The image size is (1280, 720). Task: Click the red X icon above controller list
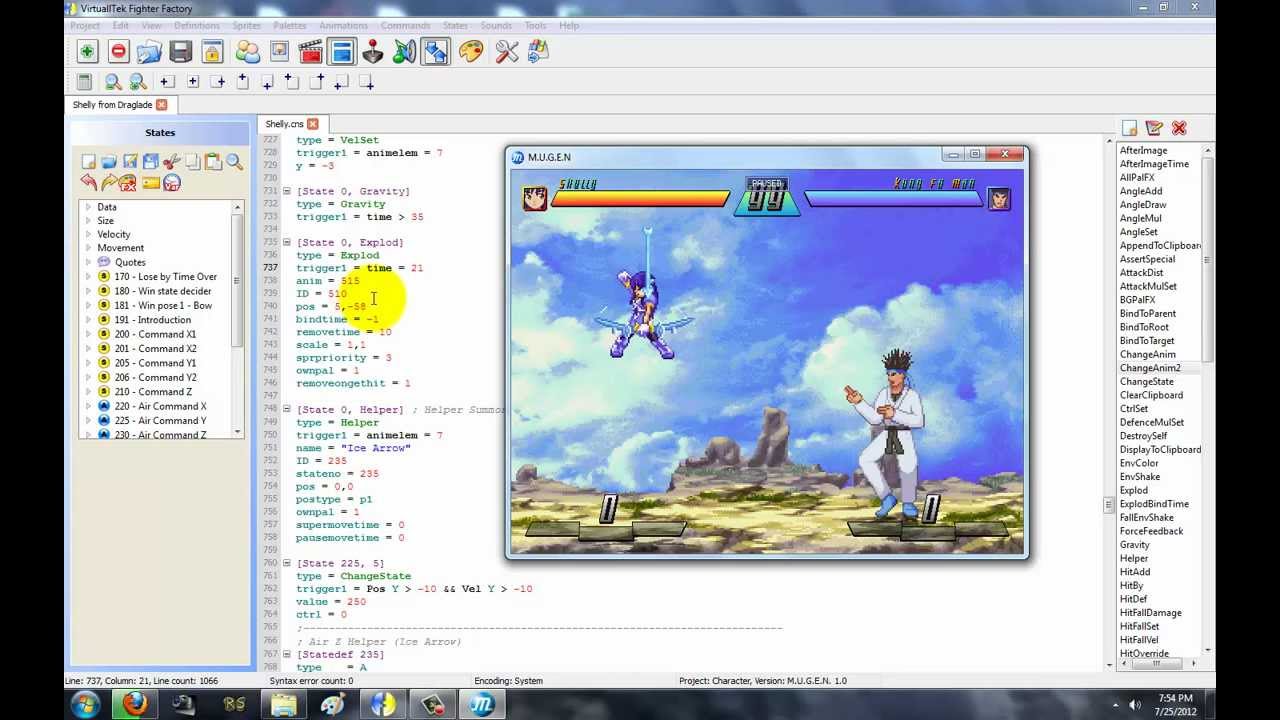point(1179,128)
